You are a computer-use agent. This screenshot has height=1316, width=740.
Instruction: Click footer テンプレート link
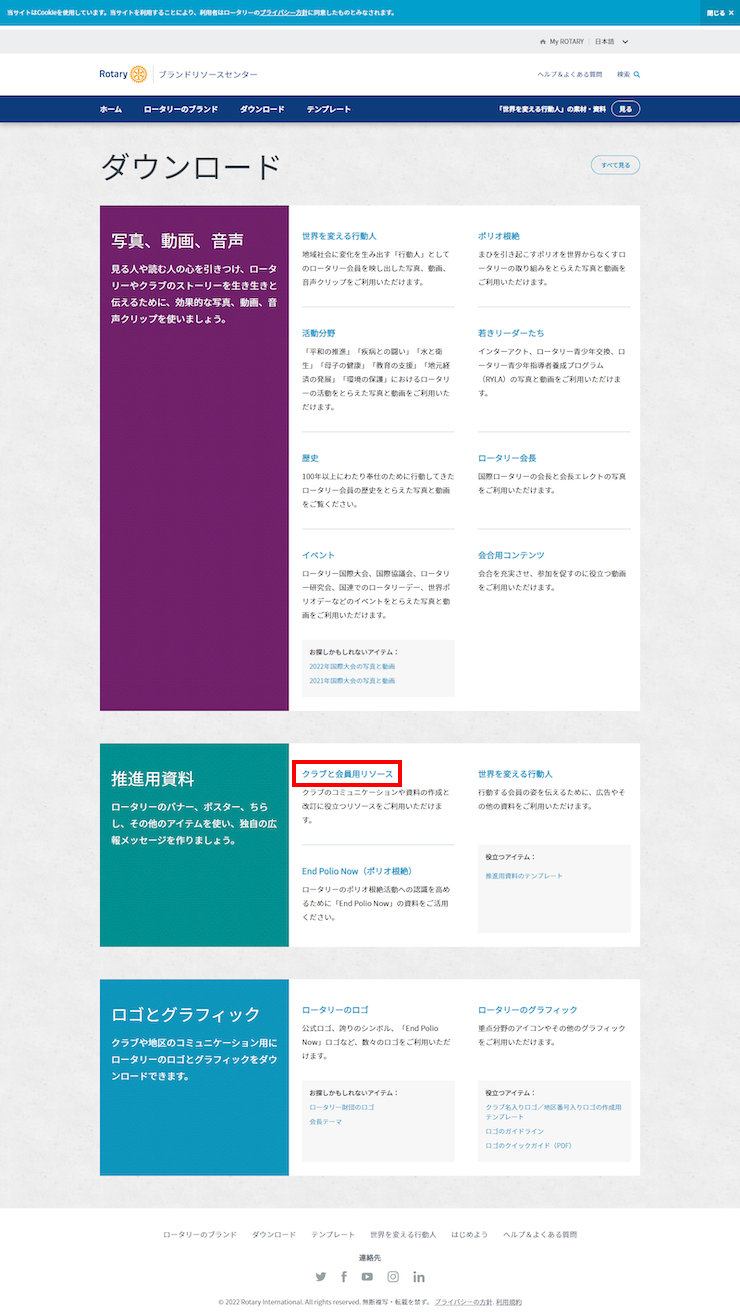pyautogui.click(x=333, y=1235)
